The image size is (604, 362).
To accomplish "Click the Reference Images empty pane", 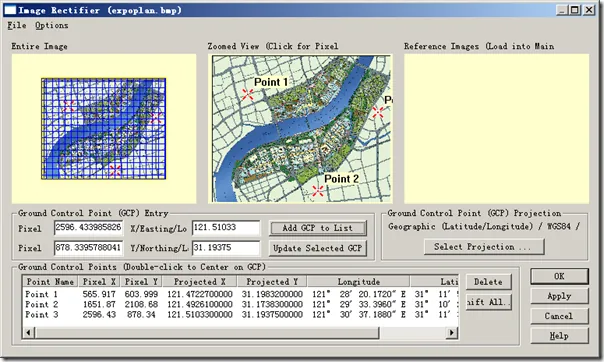I will (x=496, y=128).
